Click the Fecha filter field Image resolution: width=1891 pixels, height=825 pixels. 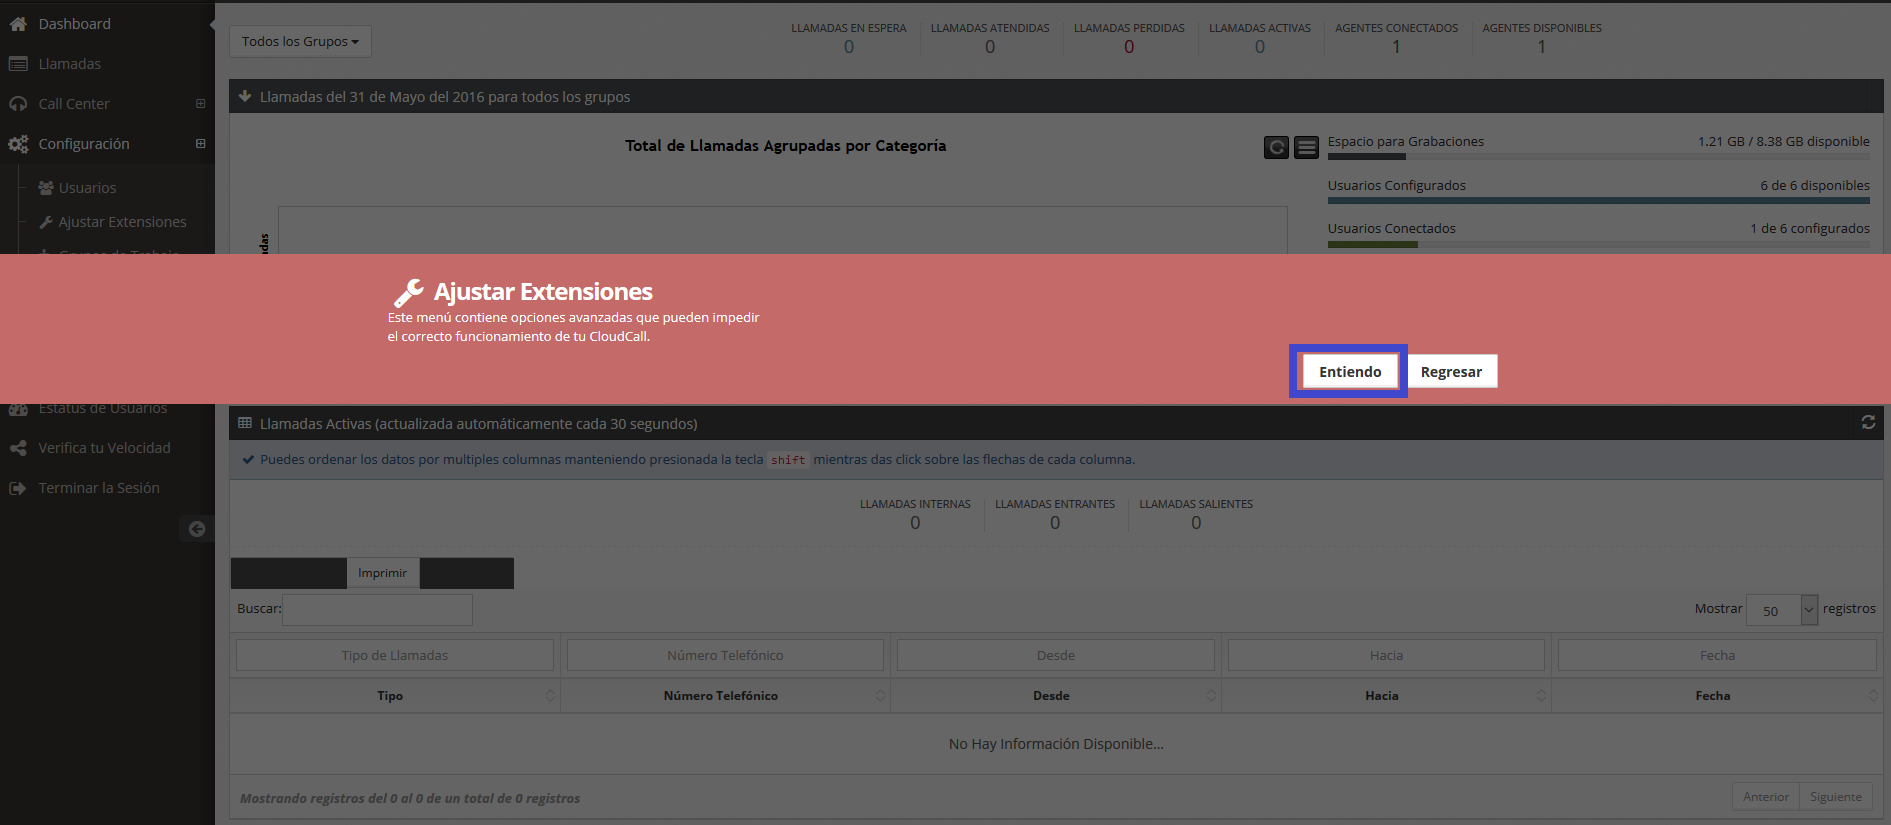click(x=1717, y=655)
